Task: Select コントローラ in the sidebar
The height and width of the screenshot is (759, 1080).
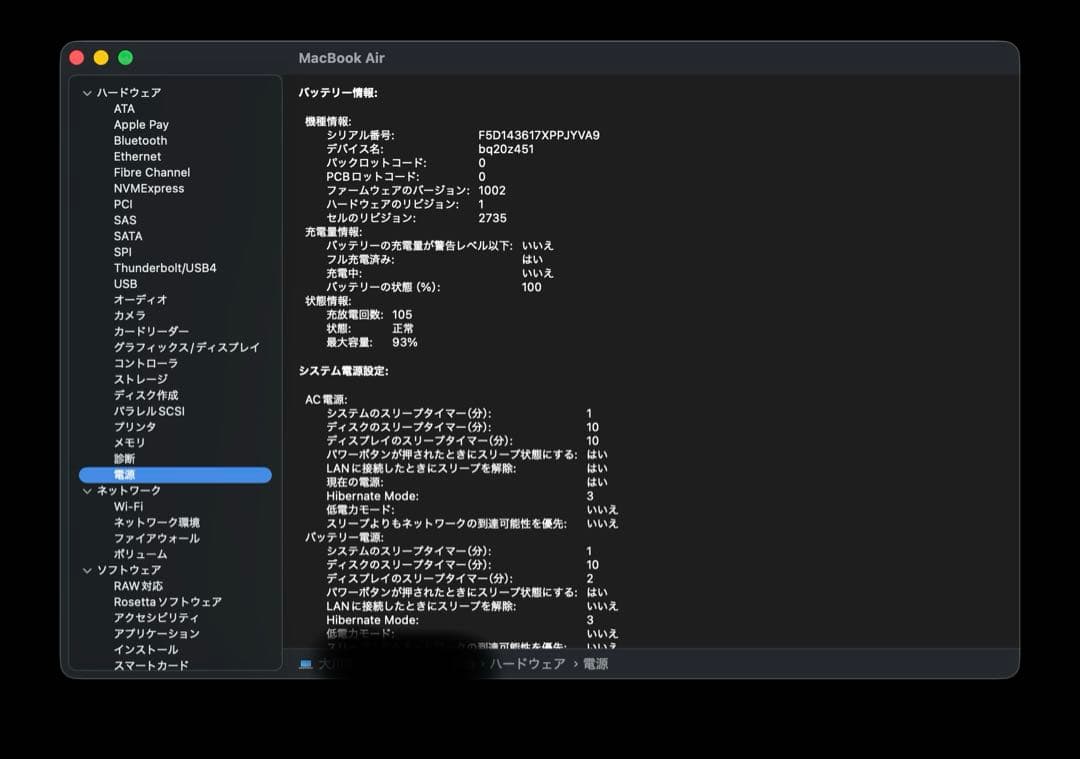Action: (x=145, y=363)
